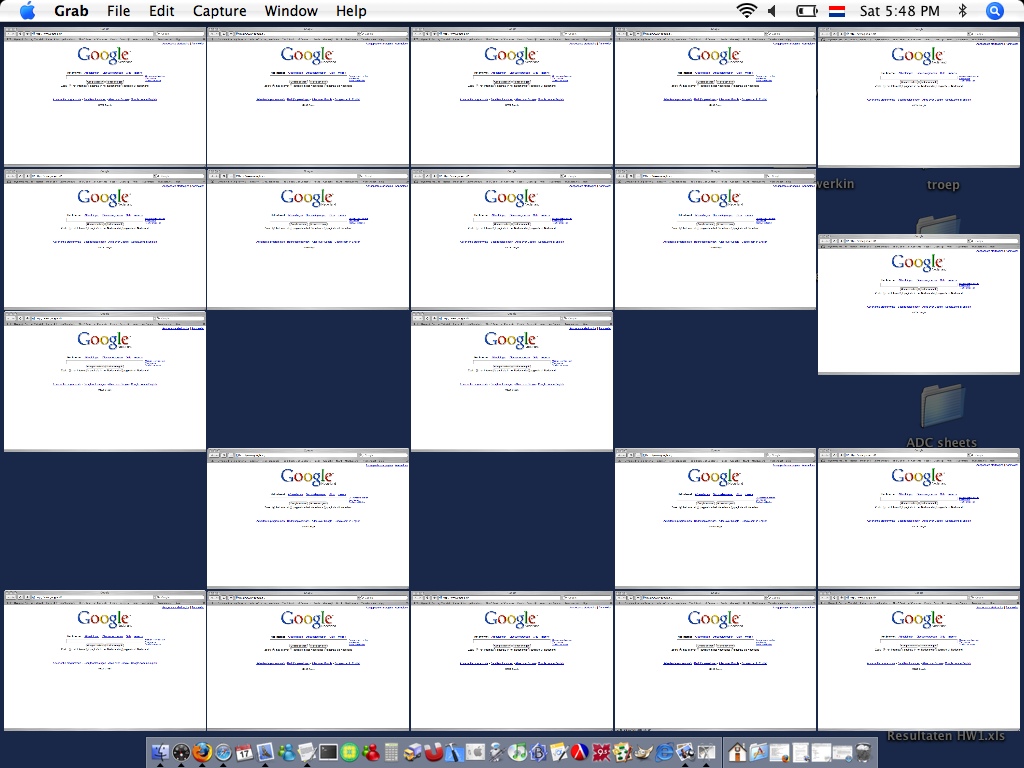The height and width of the screenshot is (768, 1024).
Task: Open the Apple menu
Action: 27,10
